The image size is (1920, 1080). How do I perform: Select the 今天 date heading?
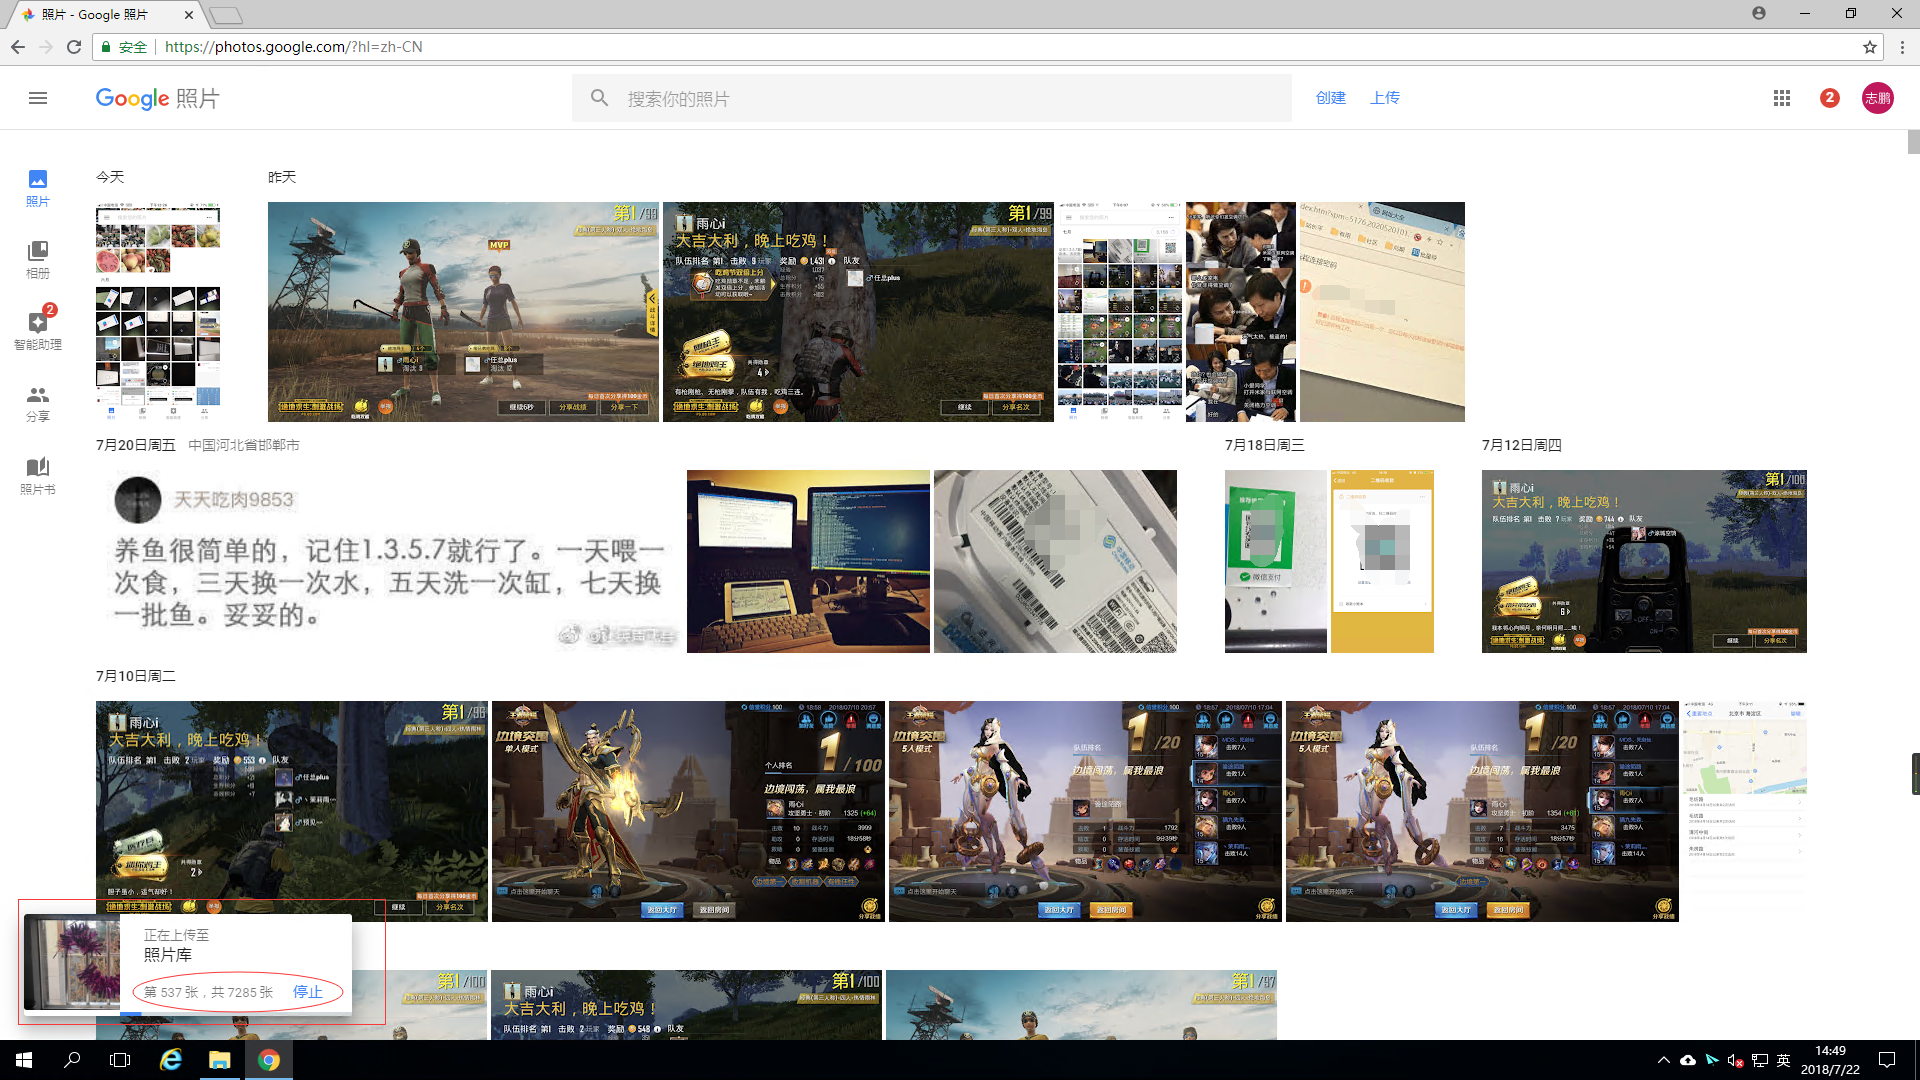(110, 177)
